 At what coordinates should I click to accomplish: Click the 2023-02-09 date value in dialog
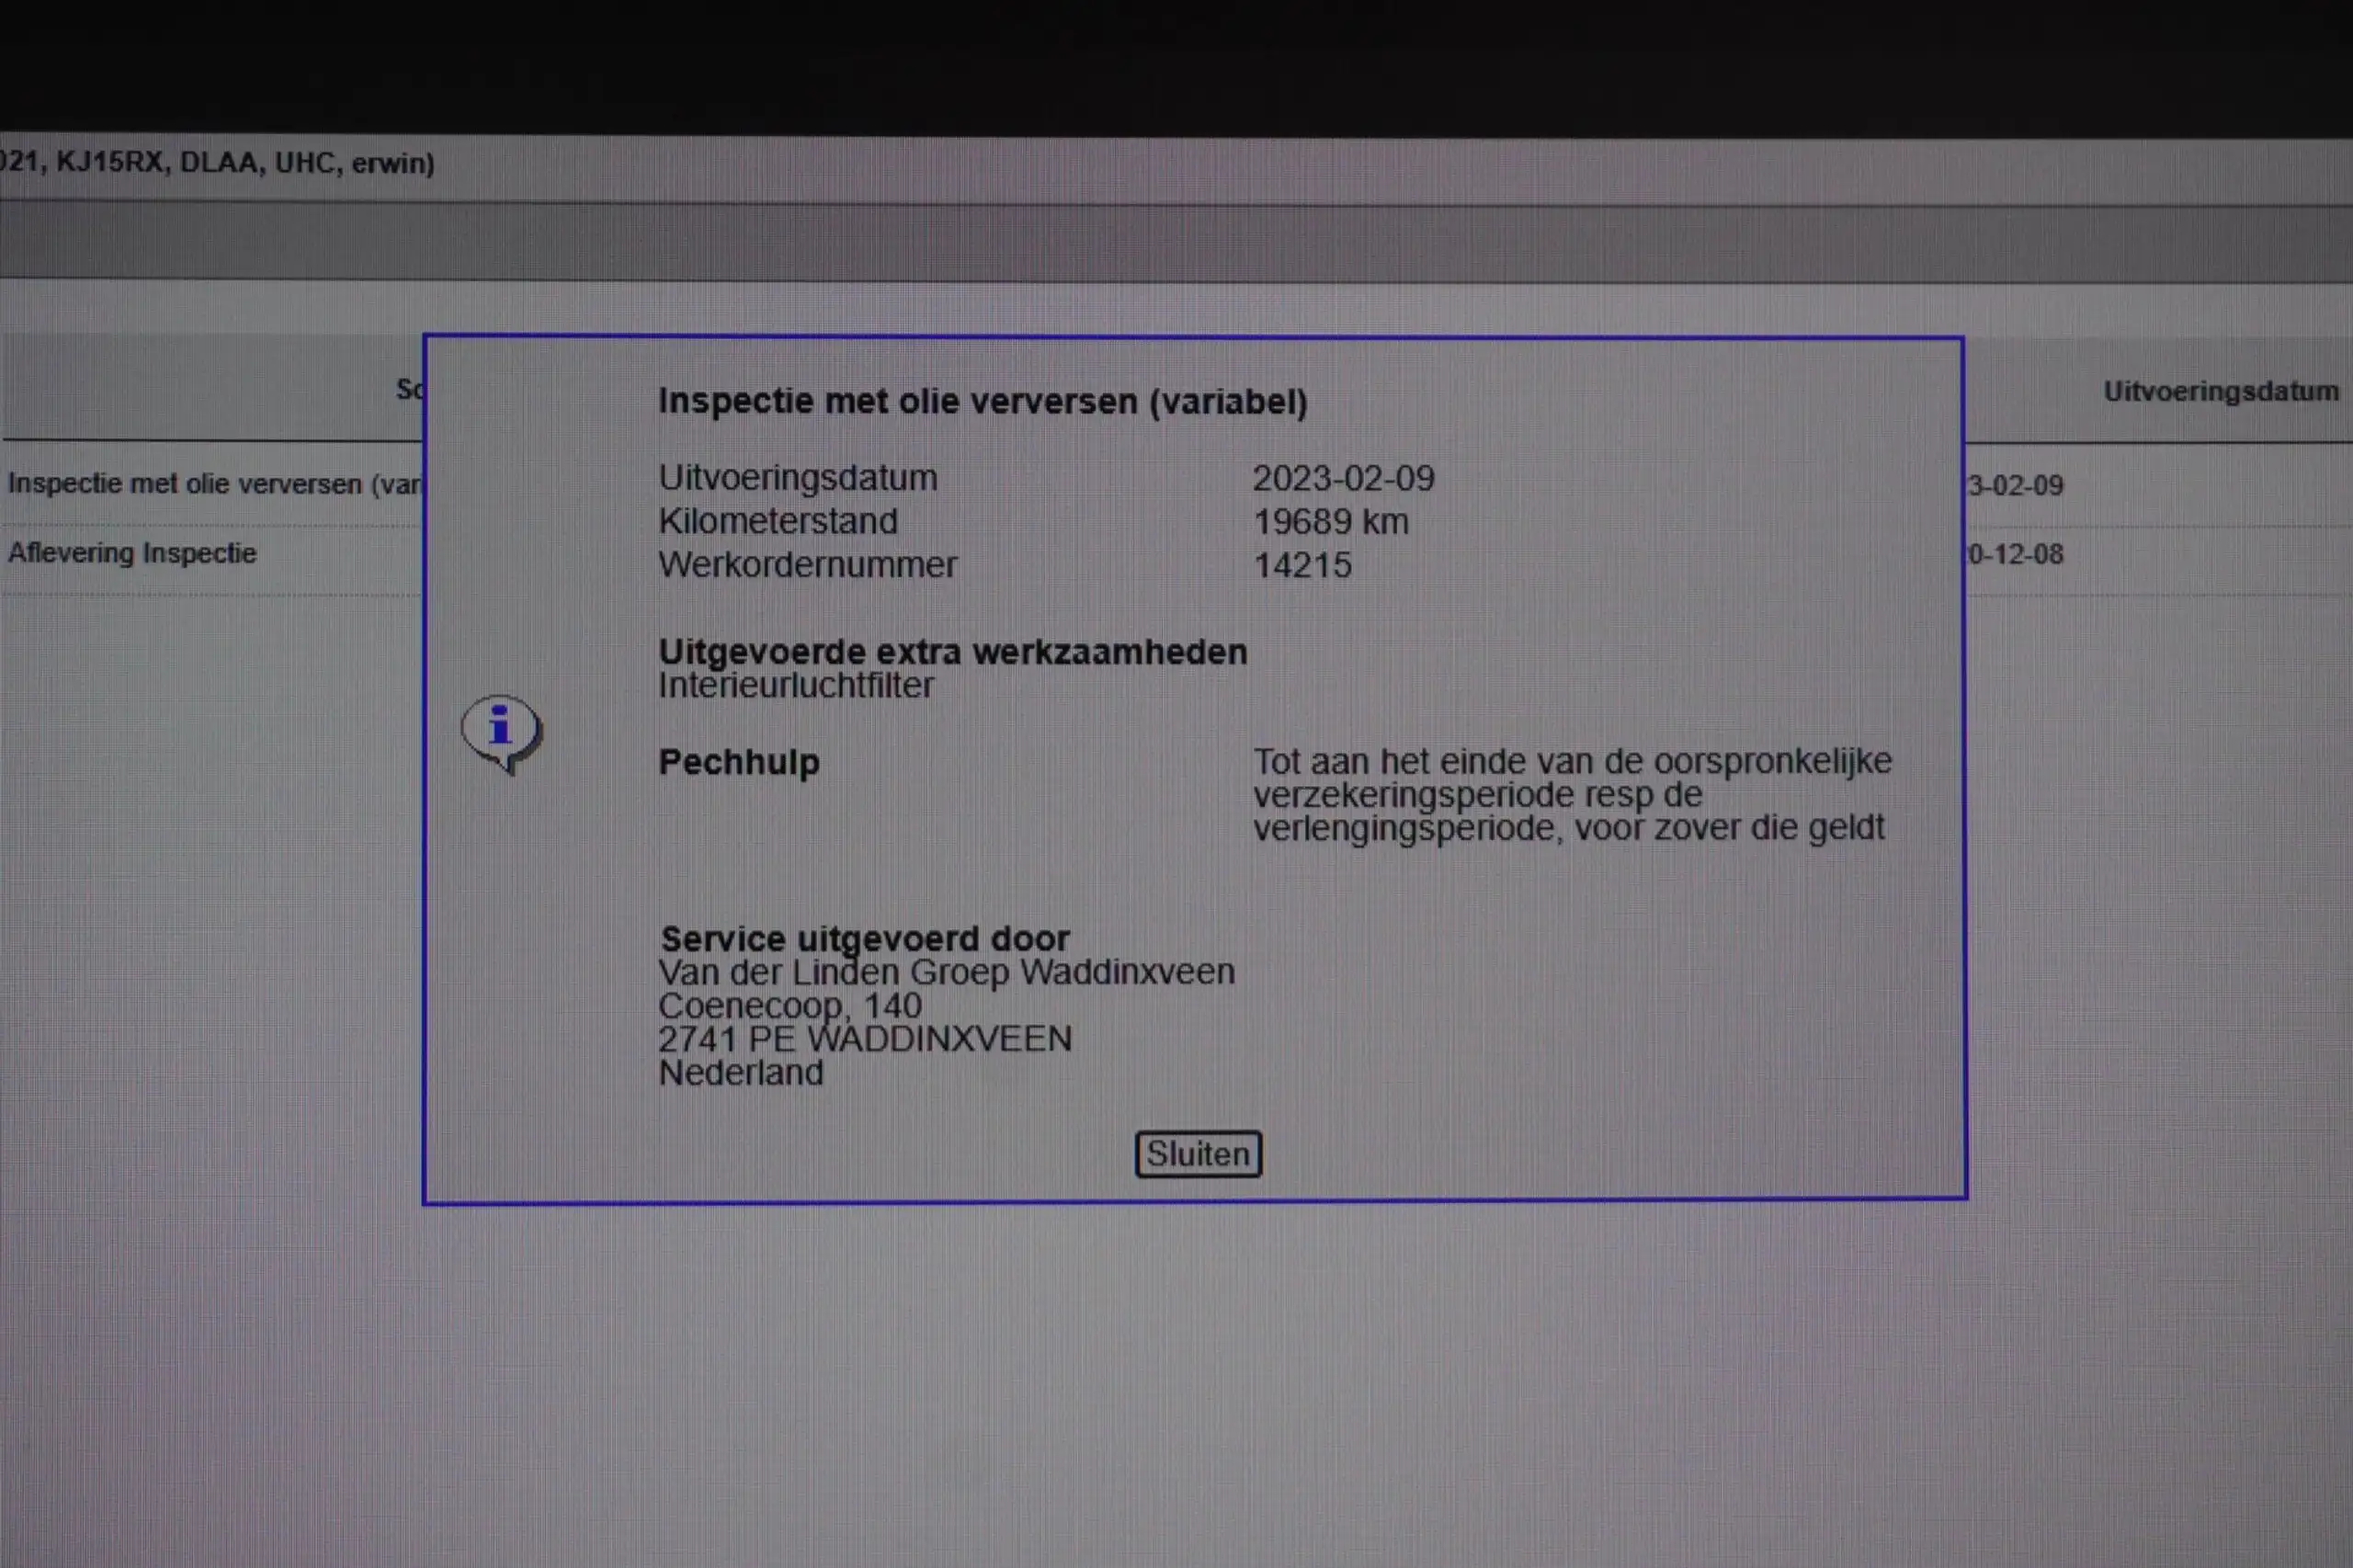tap(1343, 478)
